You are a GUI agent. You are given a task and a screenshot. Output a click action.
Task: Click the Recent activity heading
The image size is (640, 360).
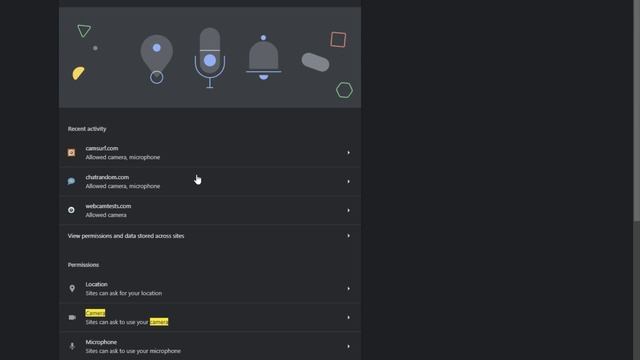[x=87, y=129]
